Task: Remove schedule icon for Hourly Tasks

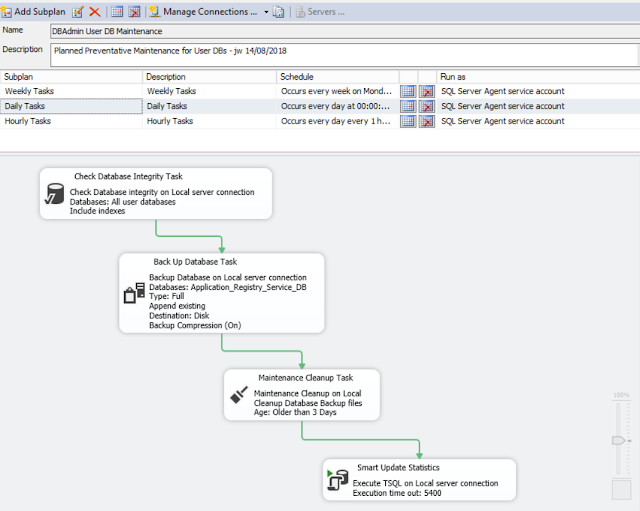Action: (427, 121)
